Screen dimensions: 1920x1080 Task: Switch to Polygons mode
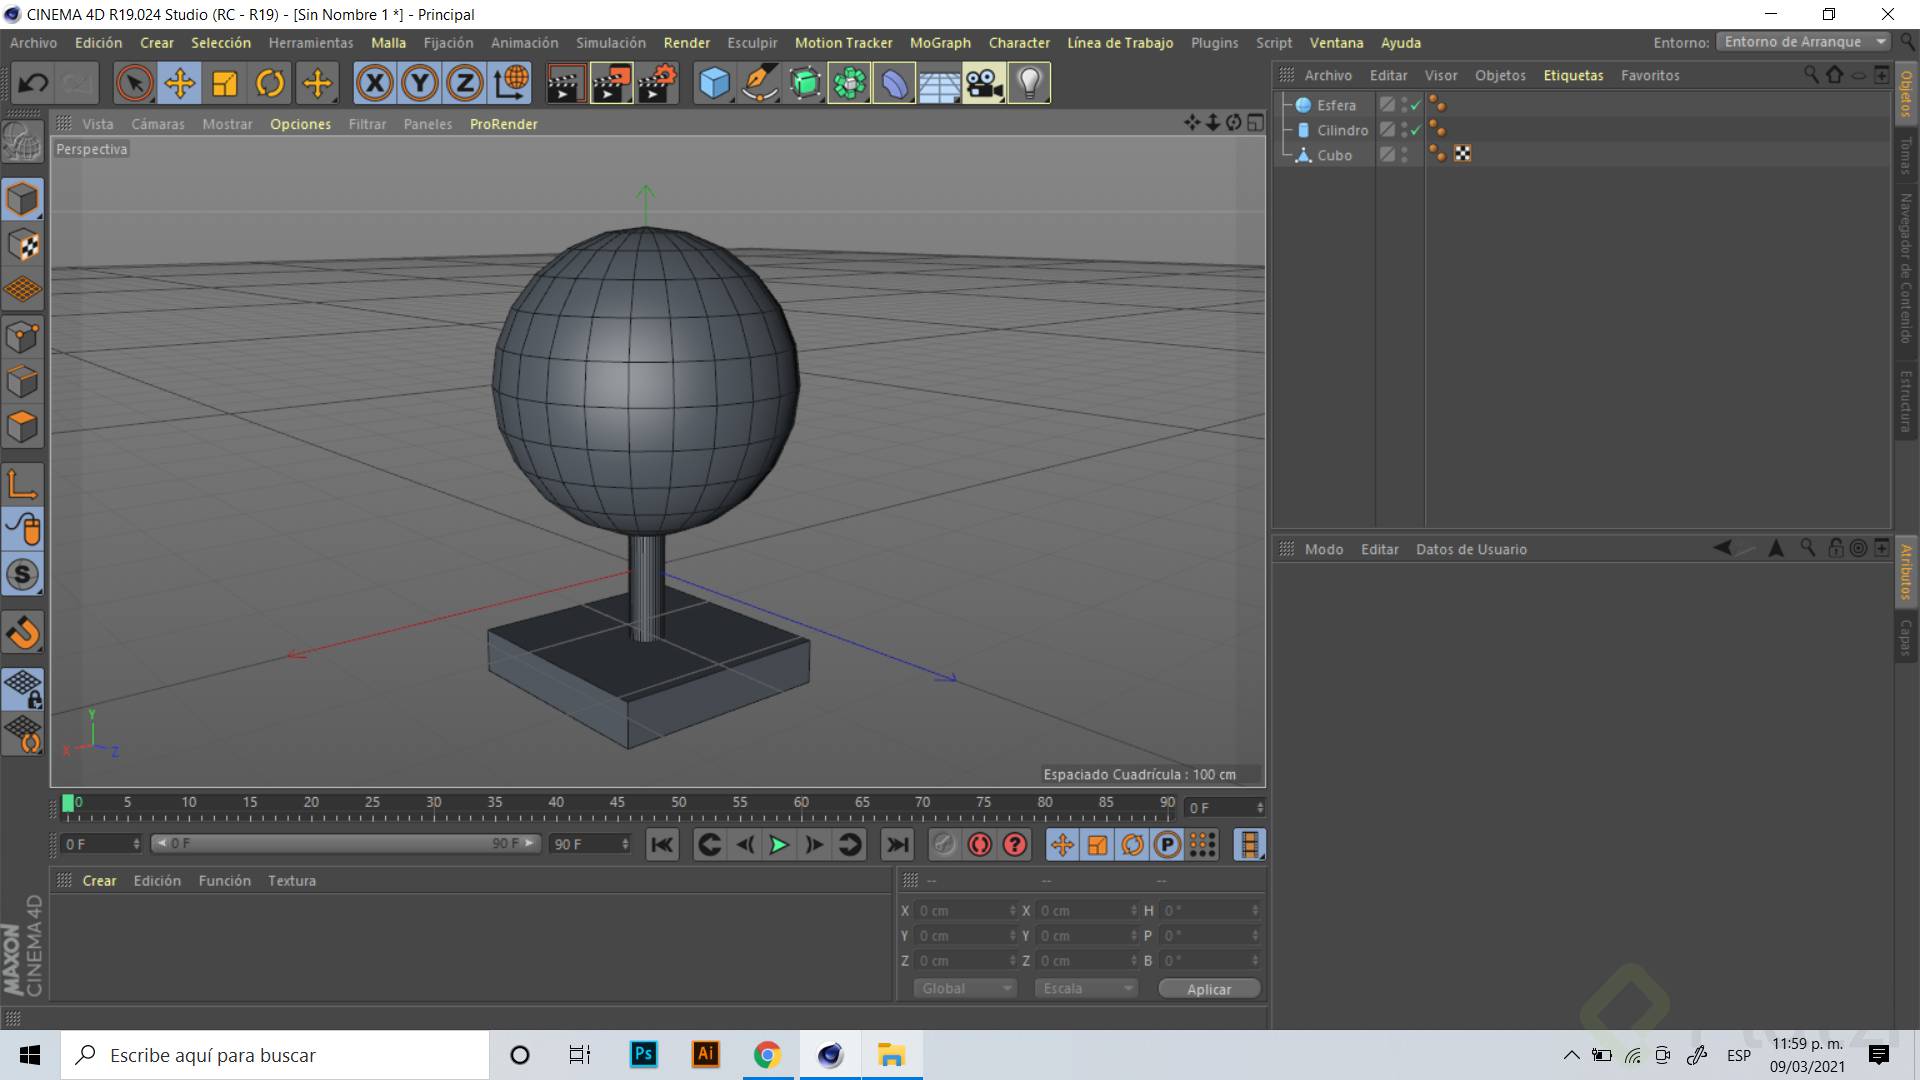(x=22, y=427)
